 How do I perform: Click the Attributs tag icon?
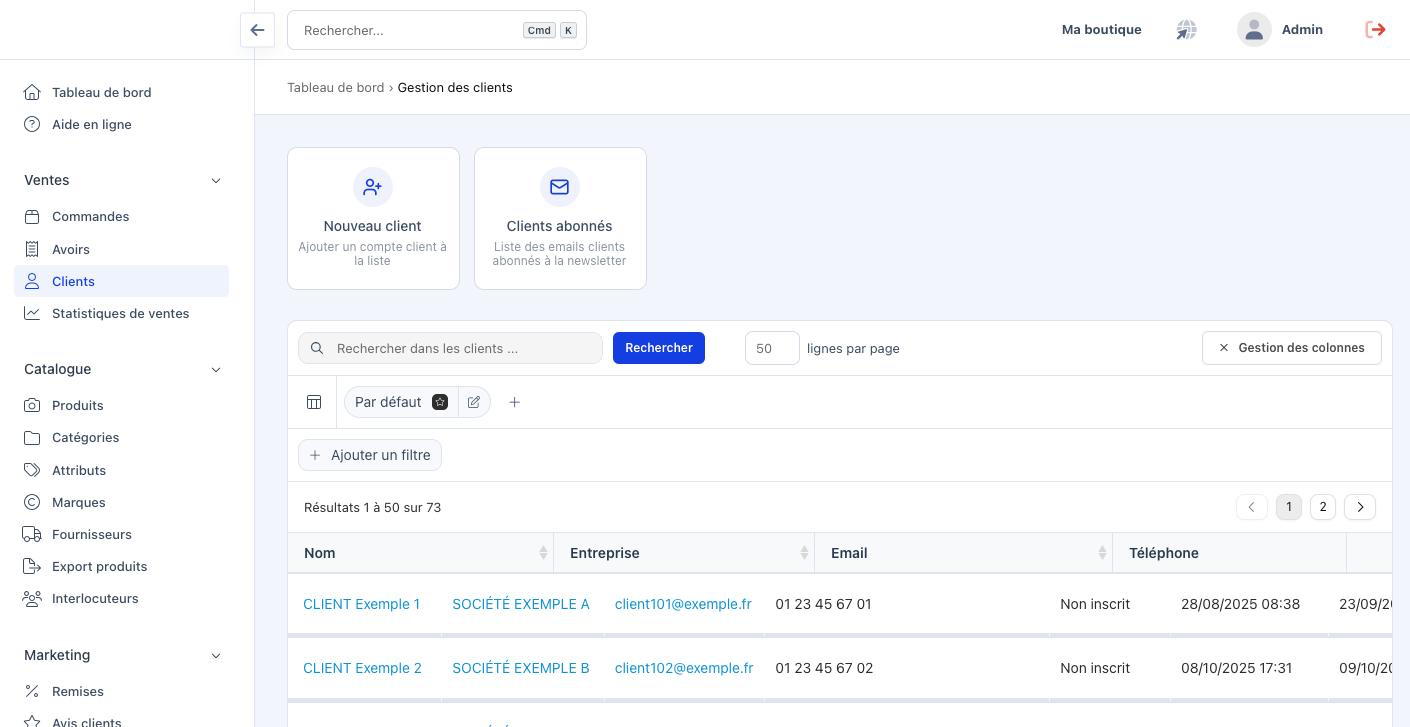(x=32, y=470)
